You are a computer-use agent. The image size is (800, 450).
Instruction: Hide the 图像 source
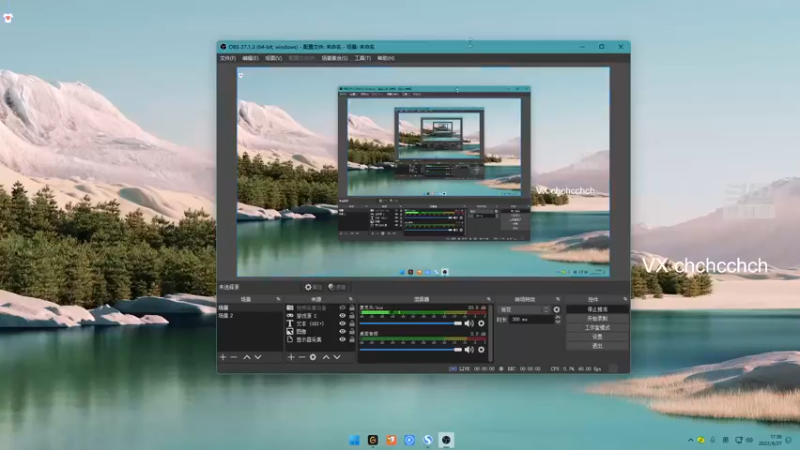coord(342,332)
